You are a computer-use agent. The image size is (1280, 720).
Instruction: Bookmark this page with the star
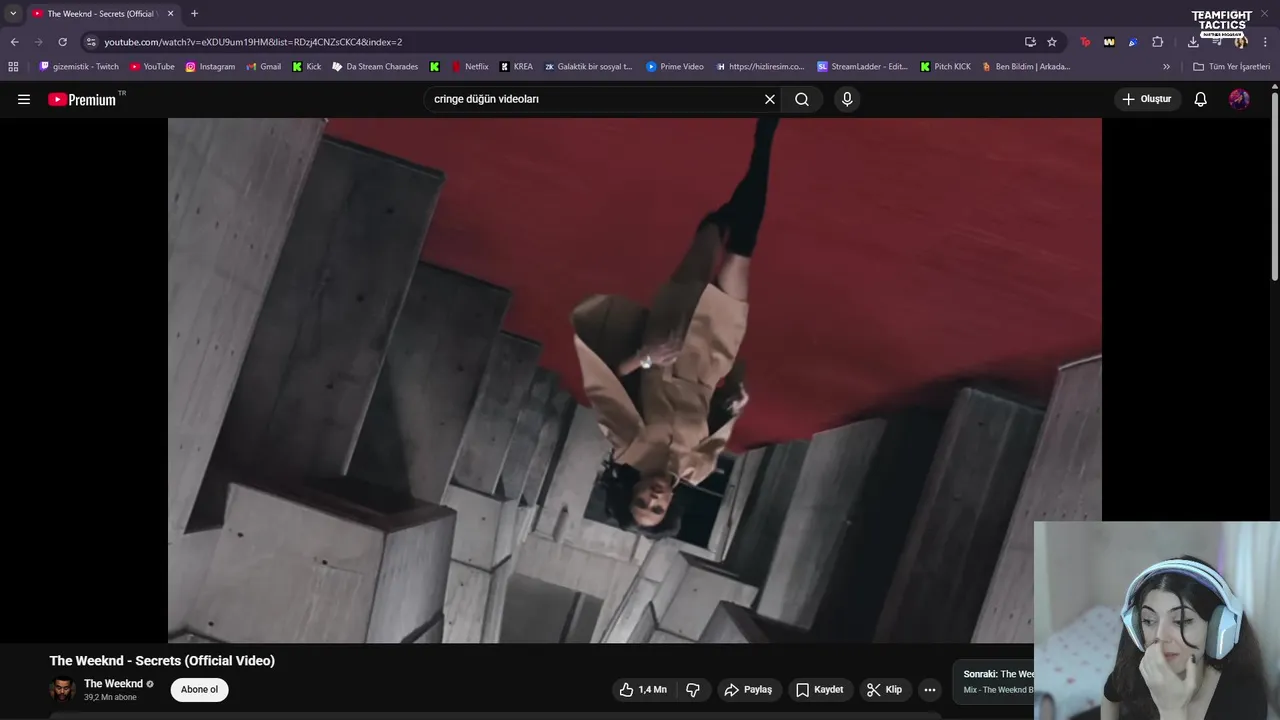click(1052, 42)
